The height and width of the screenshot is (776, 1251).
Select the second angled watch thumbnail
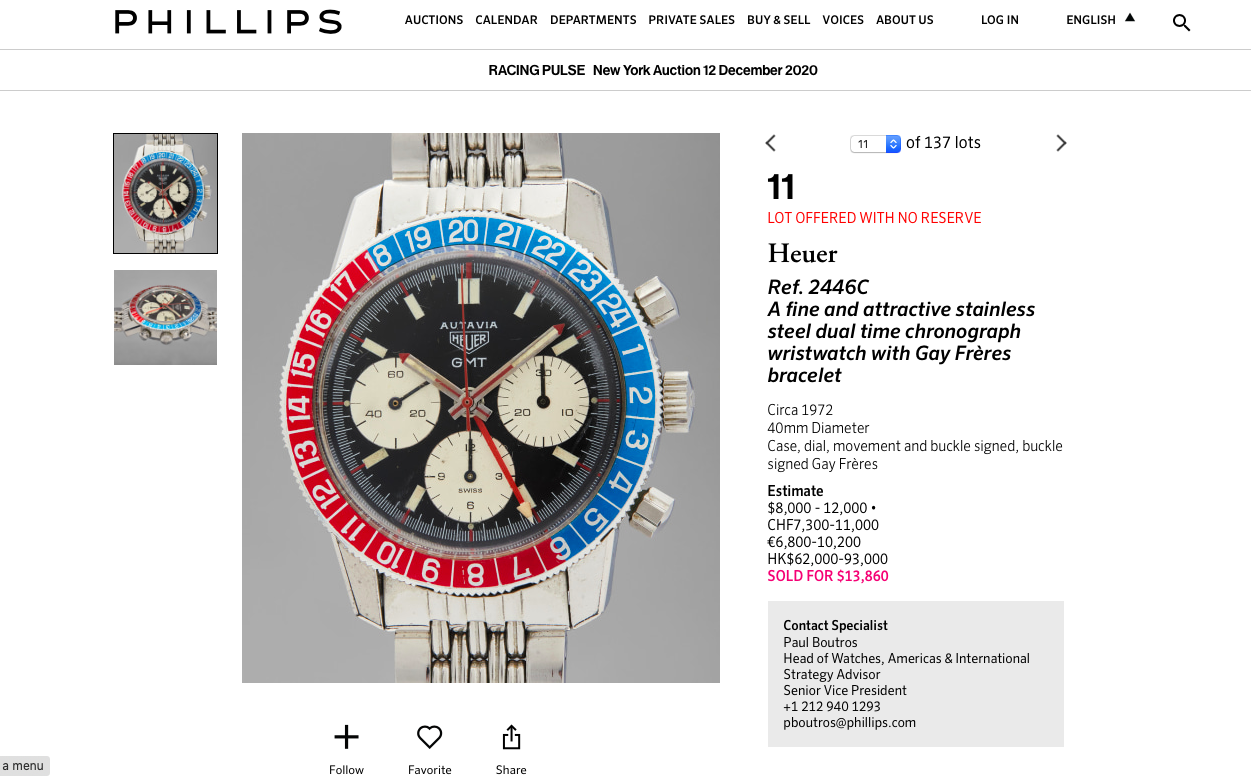(x=165, y=317)
